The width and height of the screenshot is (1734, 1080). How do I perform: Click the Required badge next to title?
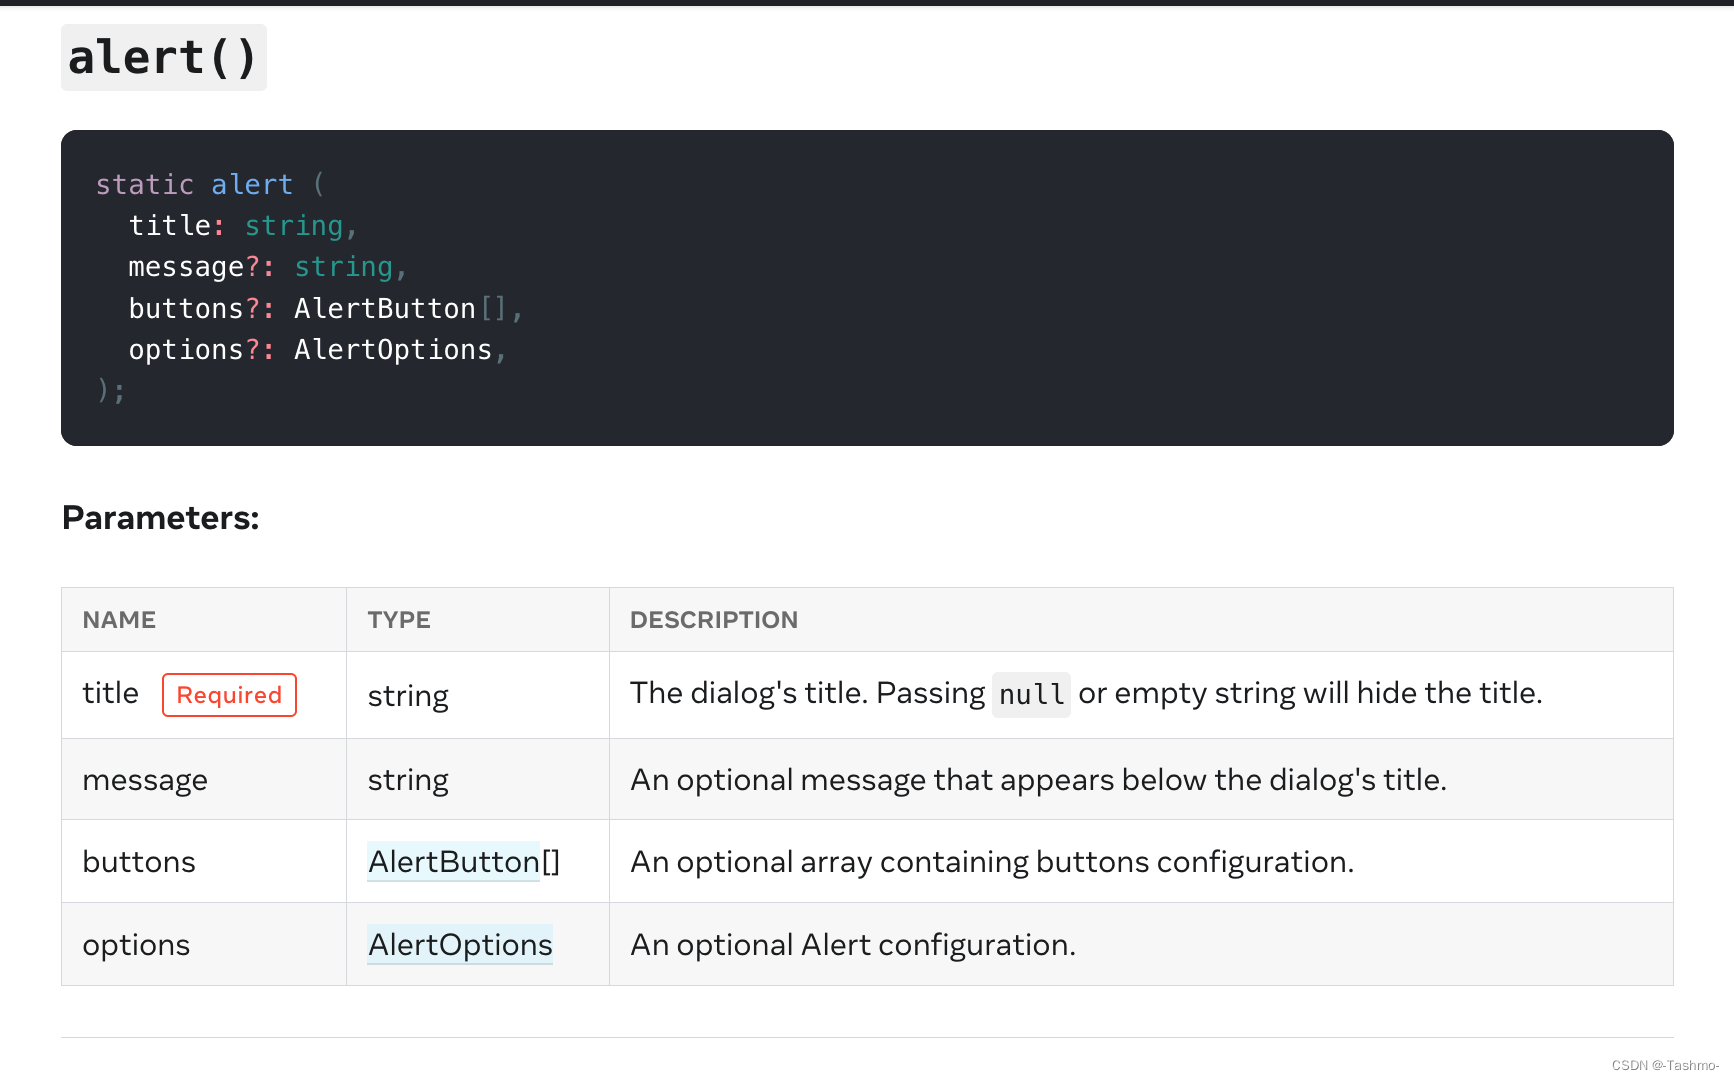coord(229,695)
